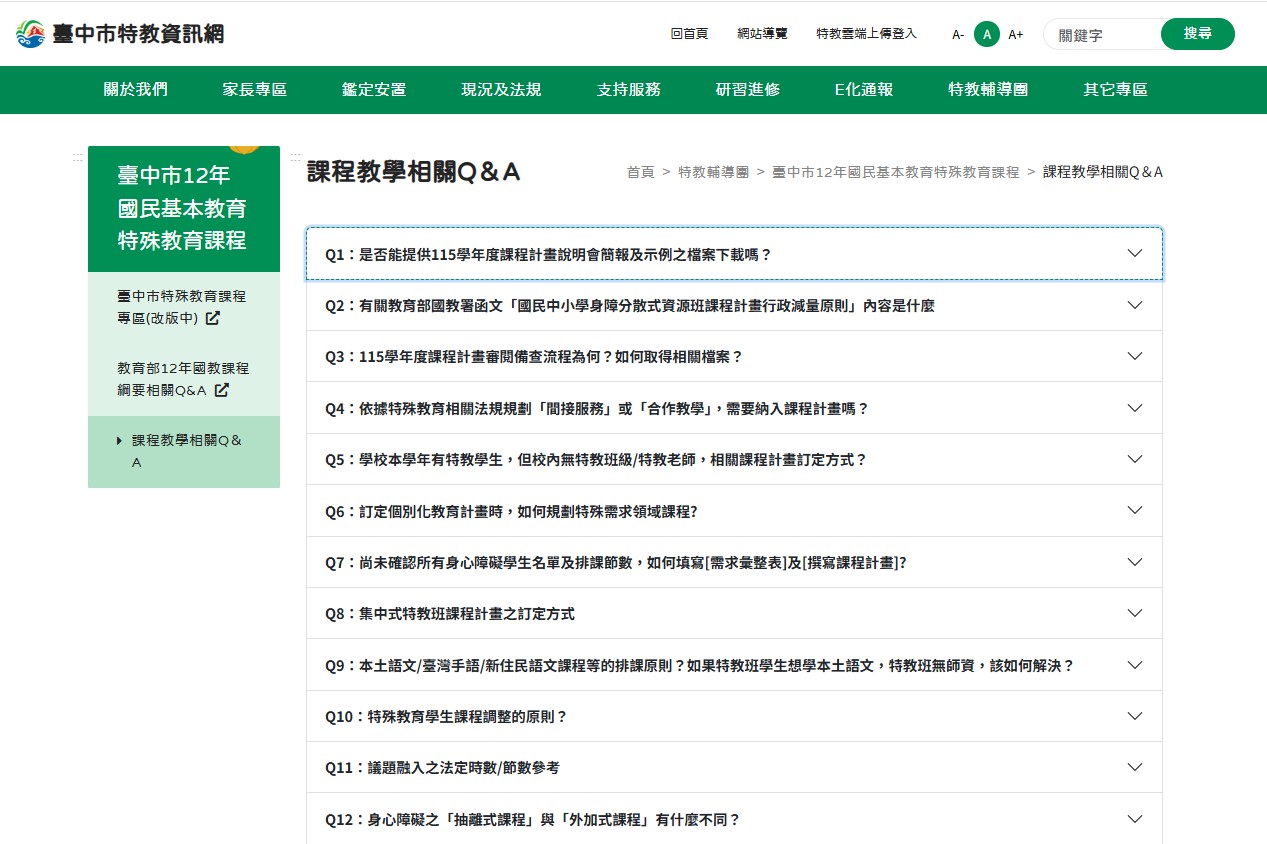Click Q3 question text 115學年度課程計畫審閱備查流程
The width and height of the screenshot is (1267, 844).
[534, 357]
